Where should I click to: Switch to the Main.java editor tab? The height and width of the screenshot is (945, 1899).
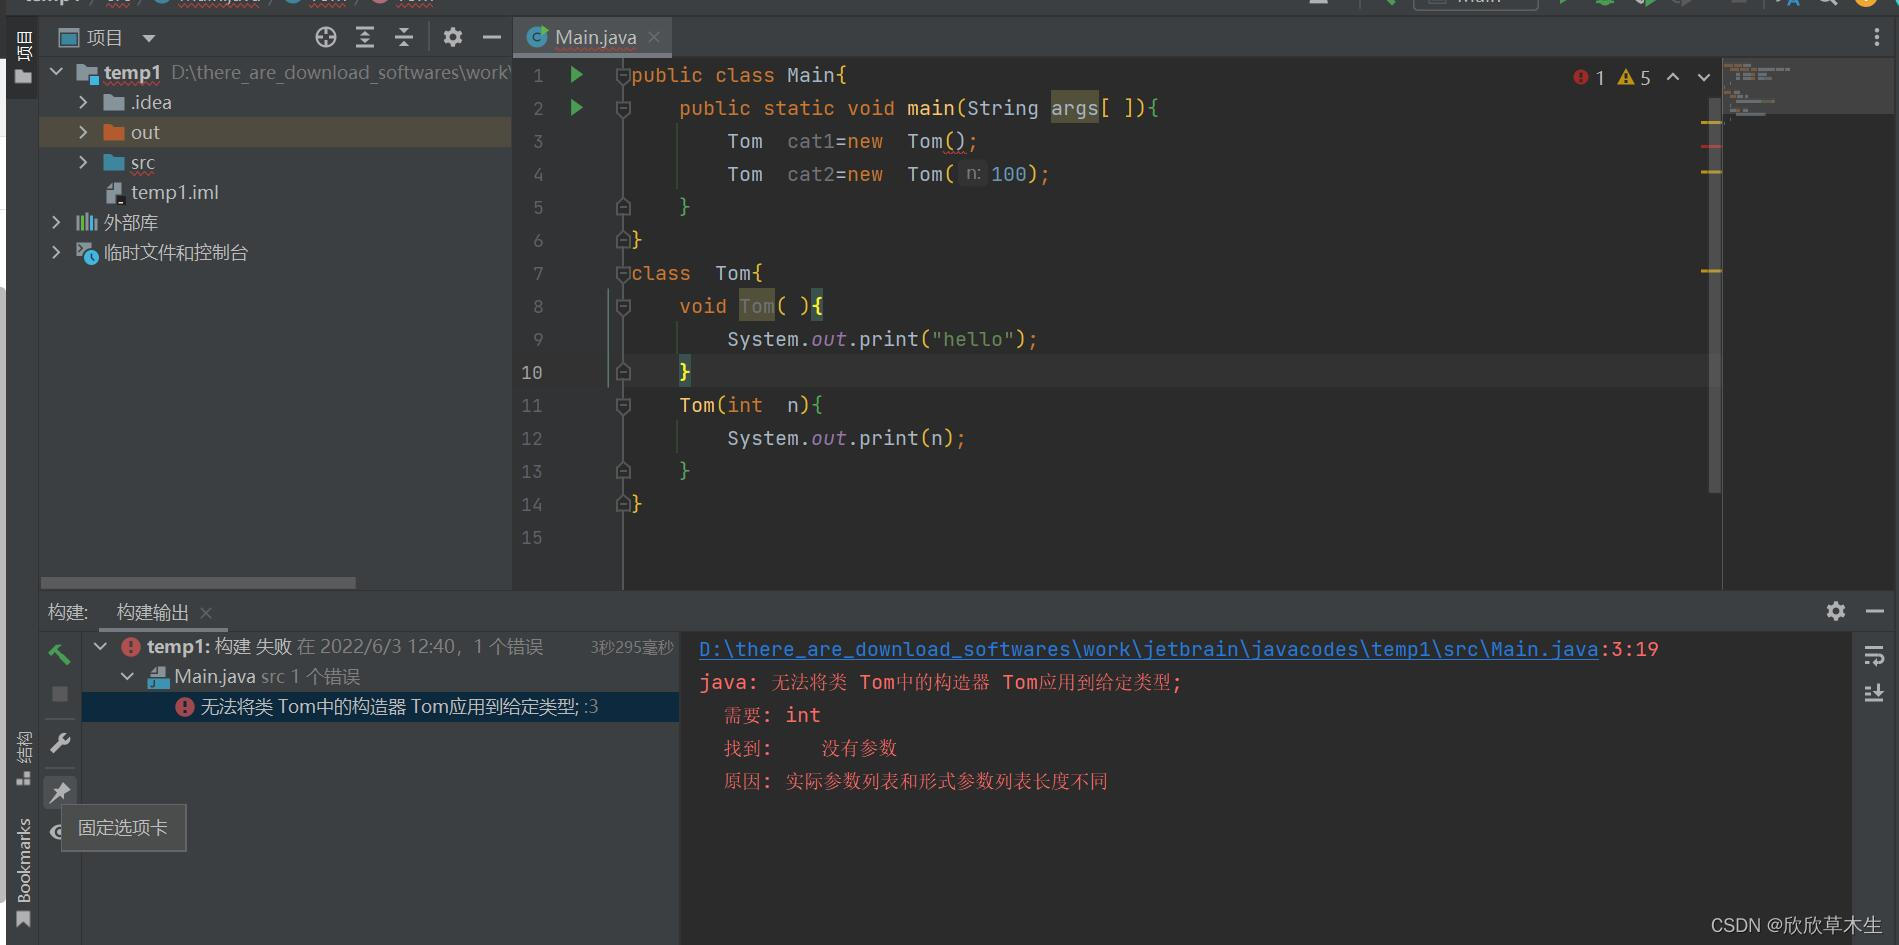click(592, 37)
